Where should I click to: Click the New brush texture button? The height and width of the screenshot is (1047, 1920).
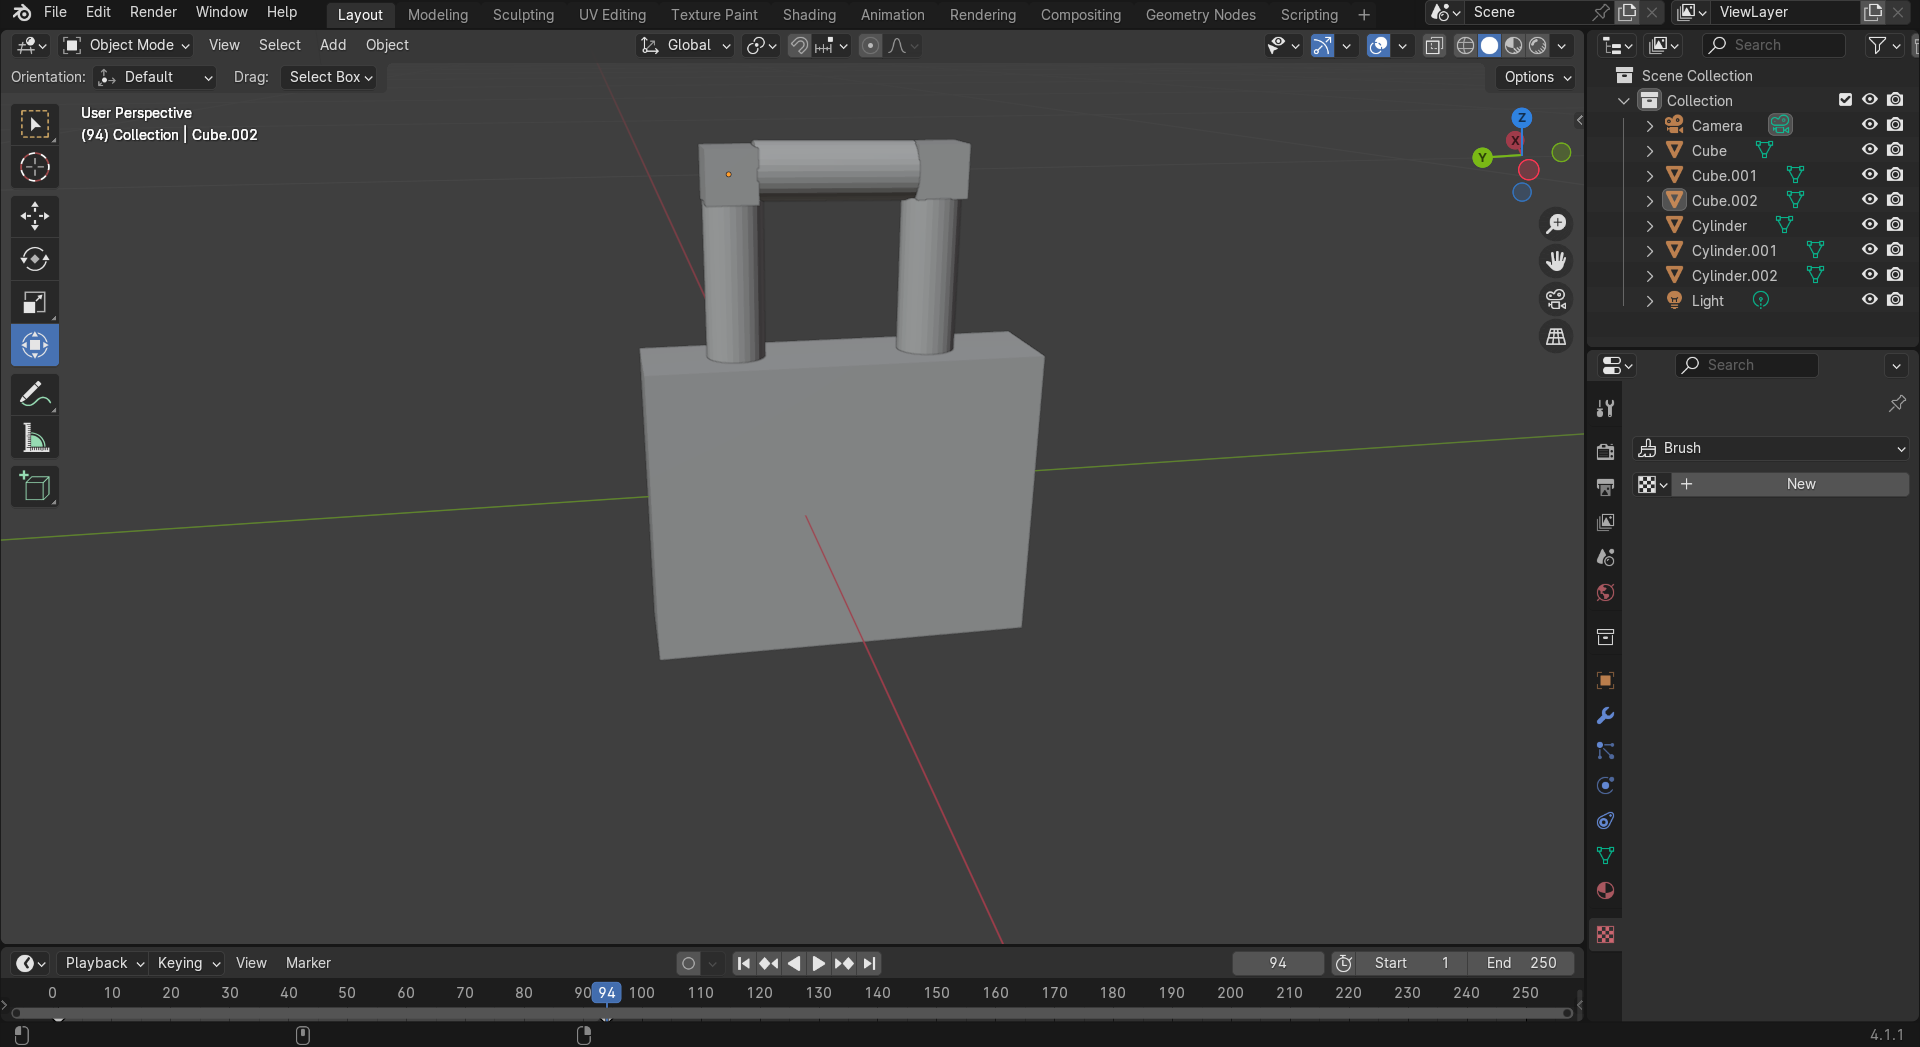[1800, 484]
